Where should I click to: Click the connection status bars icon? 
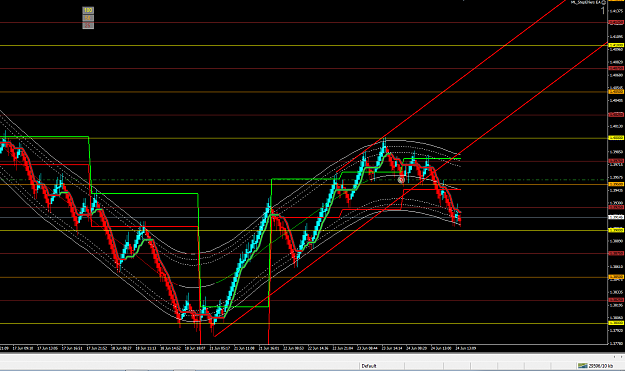[x=583, y=366]
